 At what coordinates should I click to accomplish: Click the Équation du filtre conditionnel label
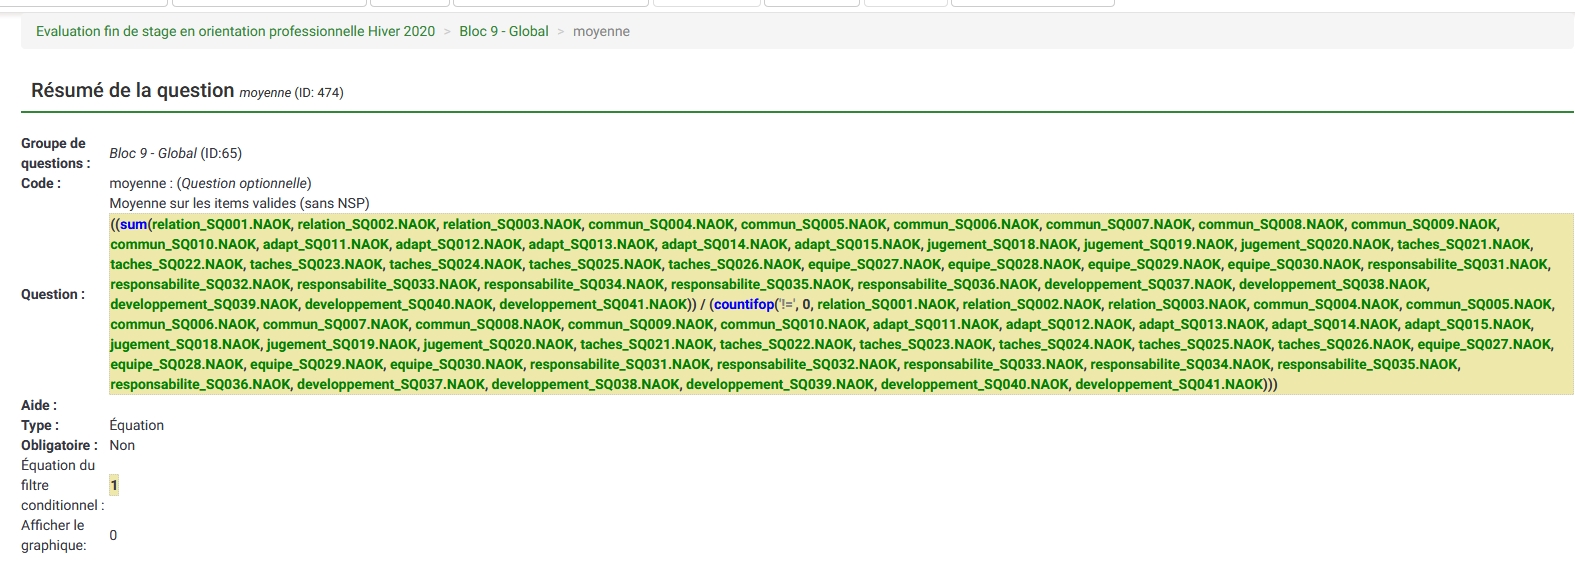[60, 486]
